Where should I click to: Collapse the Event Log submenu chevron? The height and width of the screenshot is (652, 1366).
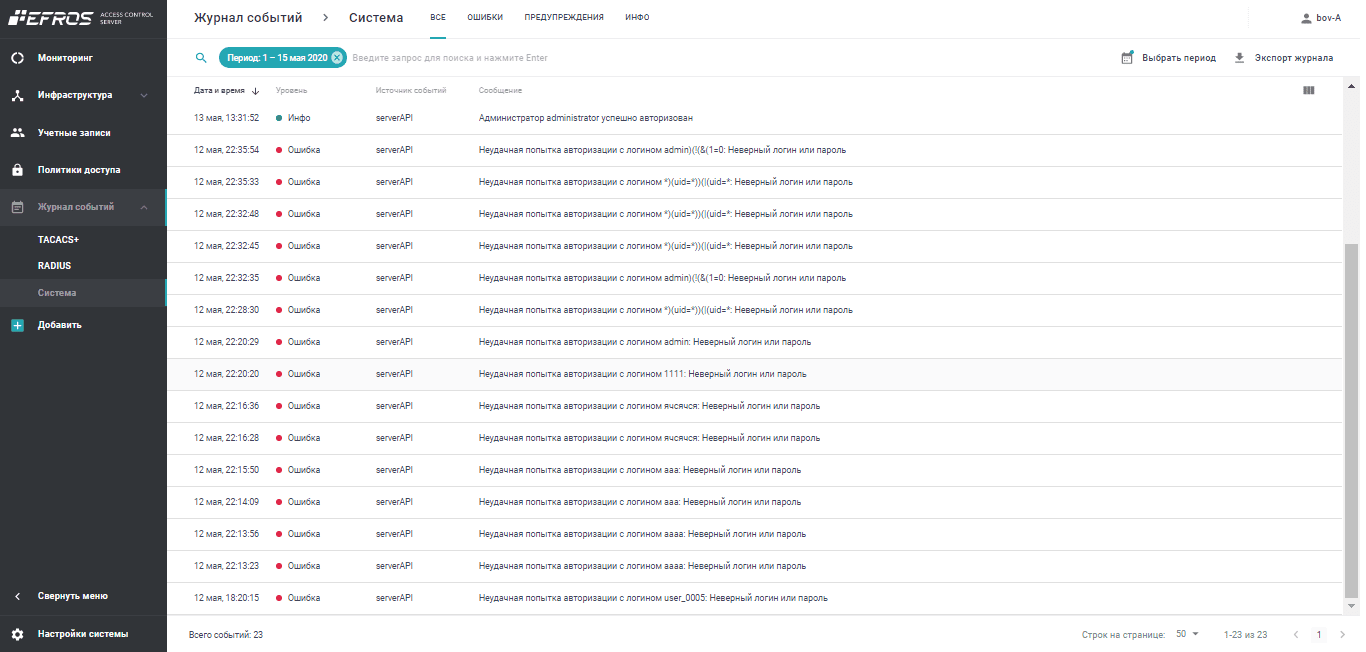(x=144, y=207)
